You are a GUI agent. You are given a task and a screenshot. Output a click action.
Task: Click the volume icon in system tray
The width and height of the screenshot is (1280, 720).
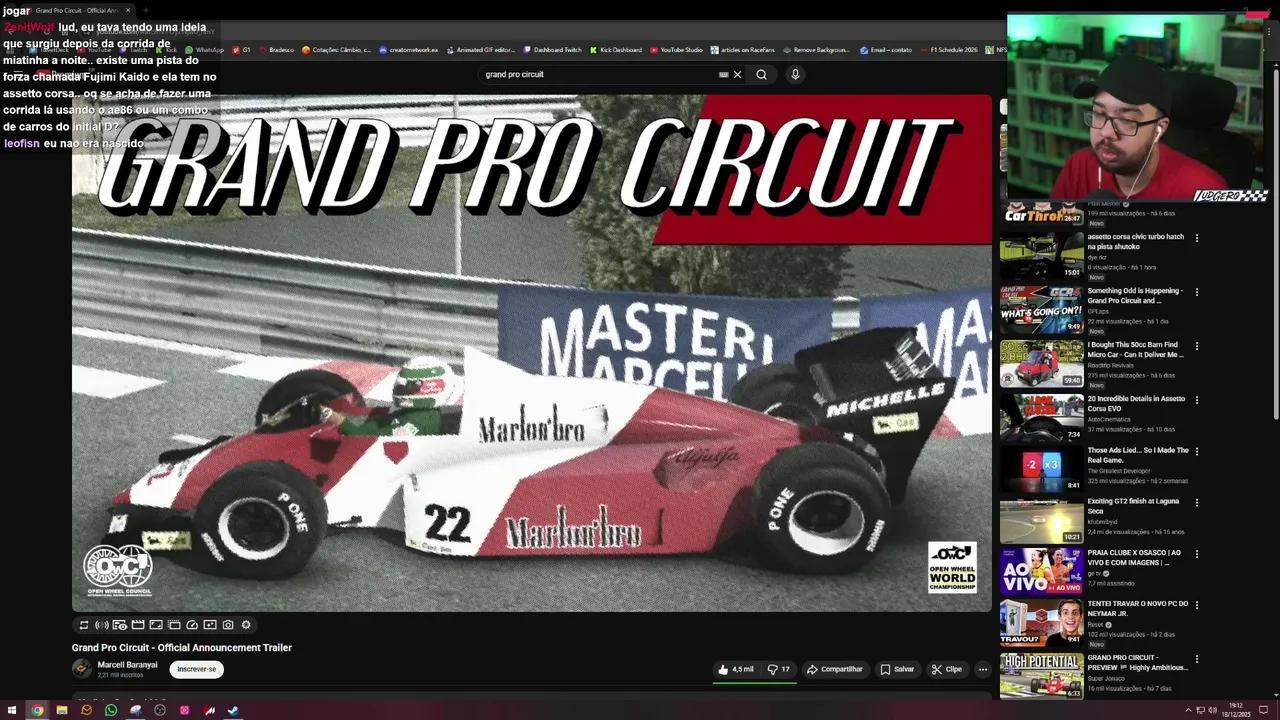coord(1212,710)
